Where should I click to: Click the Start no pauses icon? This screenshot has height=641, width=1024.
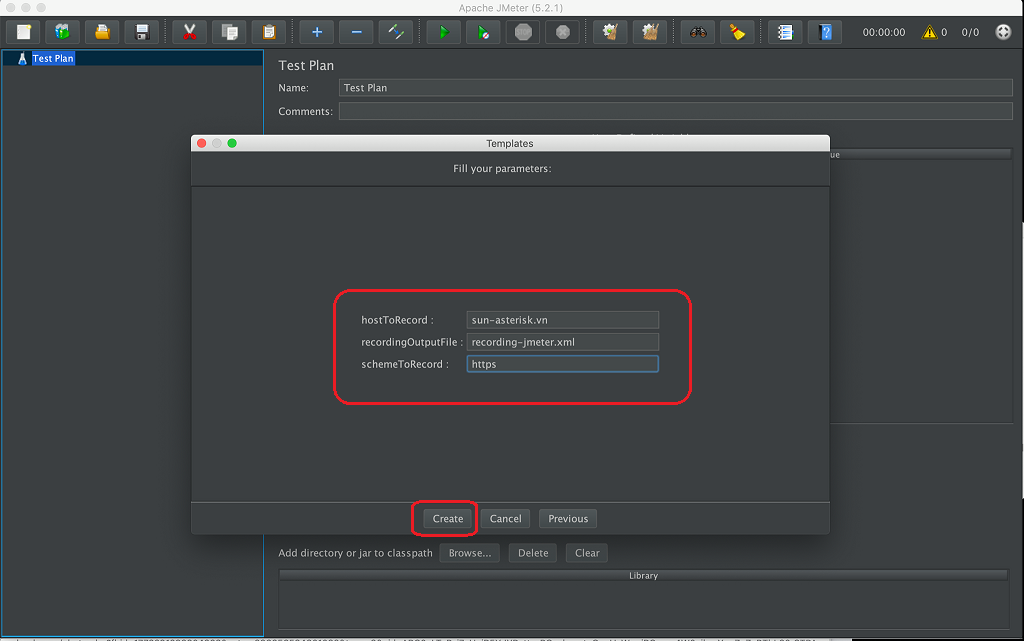point(483,32)
